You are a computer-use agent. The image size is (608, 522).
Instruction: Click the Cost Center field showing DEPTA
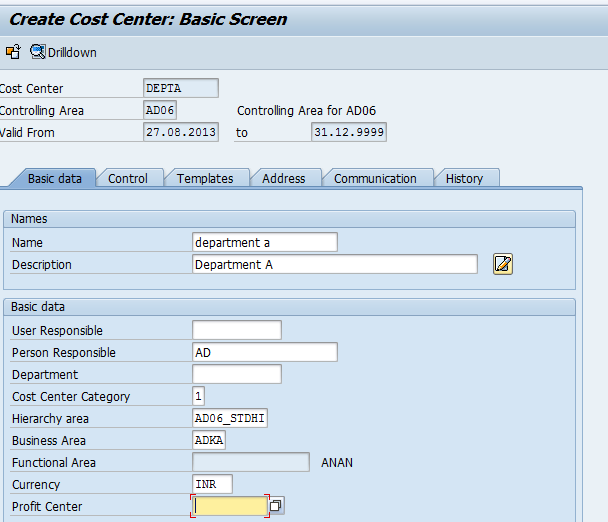[181, 88]
